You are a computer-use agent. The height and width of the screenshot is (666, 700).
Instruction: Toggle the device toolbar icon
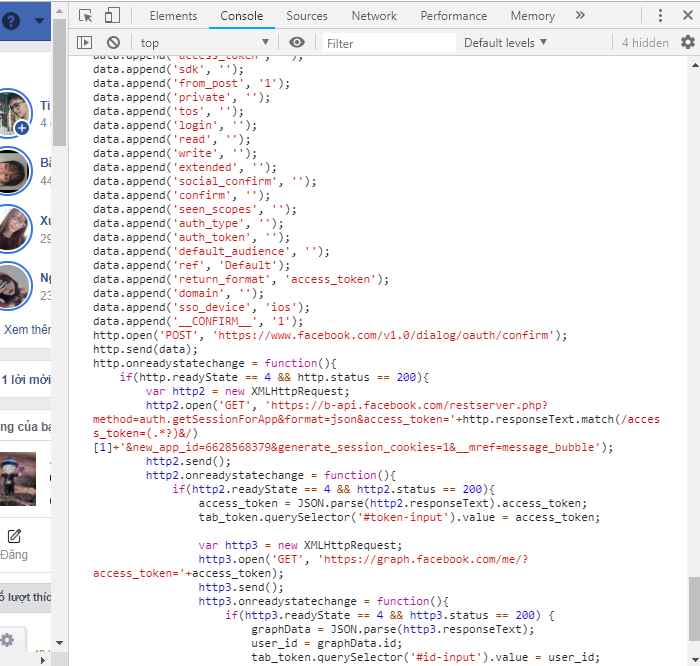112,16
